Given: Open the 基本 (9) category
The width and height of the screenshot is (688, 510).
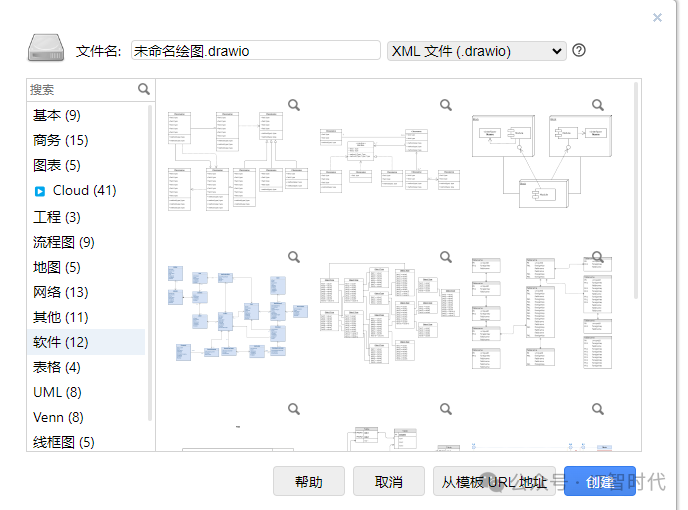Looking at the screenshot, I should (x=57, y=115).
